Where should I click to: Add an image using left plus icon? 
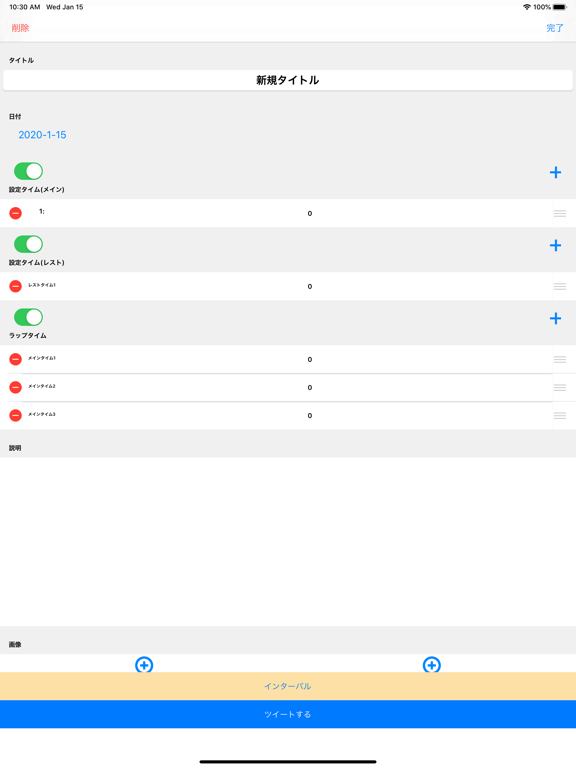144,665
